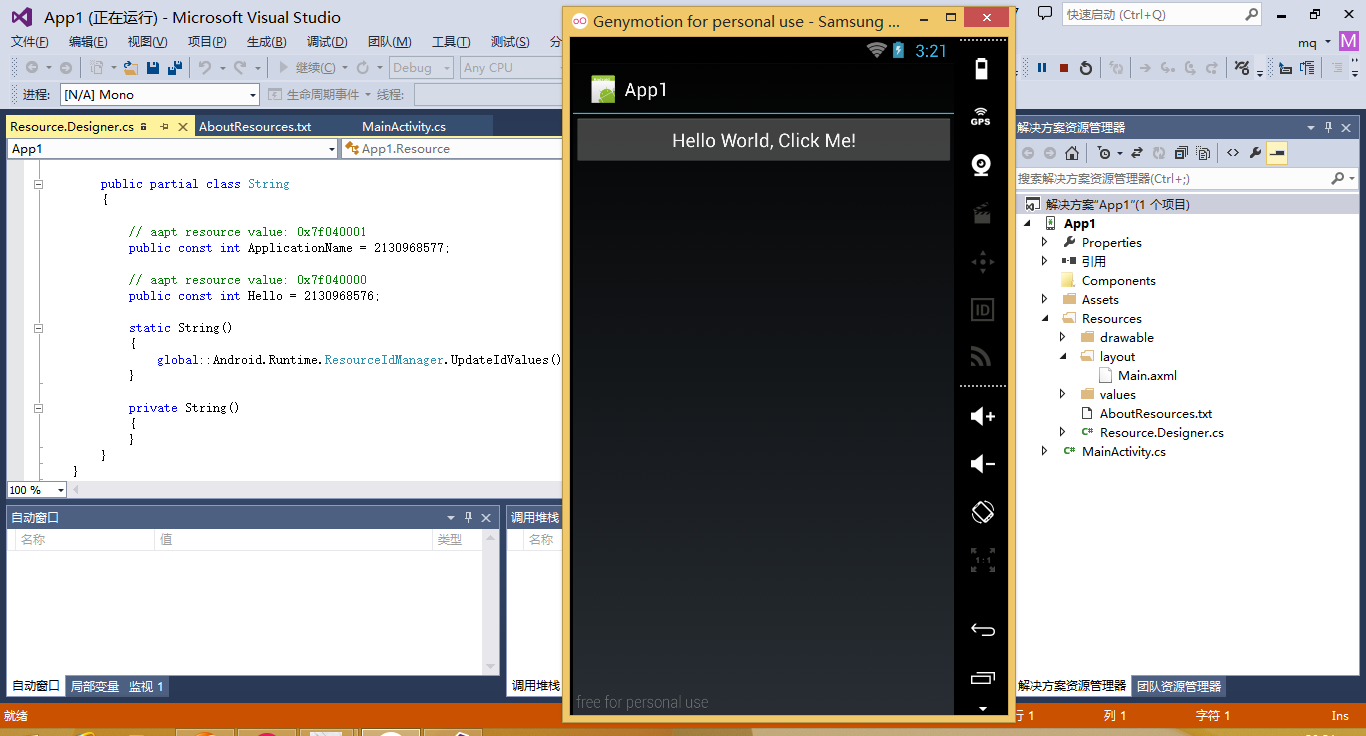The width and height of the screenshot is (1366, 736).
Task: Expand the Assets folder
Action: [x=1045, y=299]
